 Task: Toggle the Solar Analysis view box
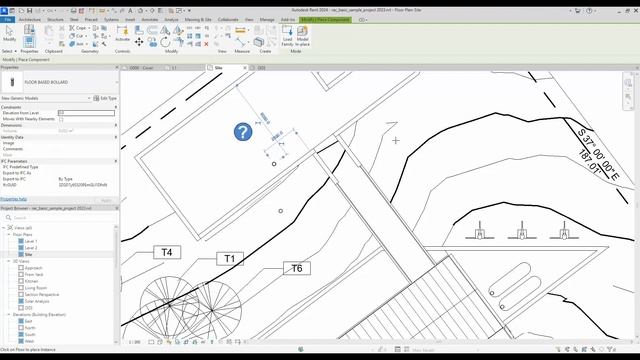(21, 301)
